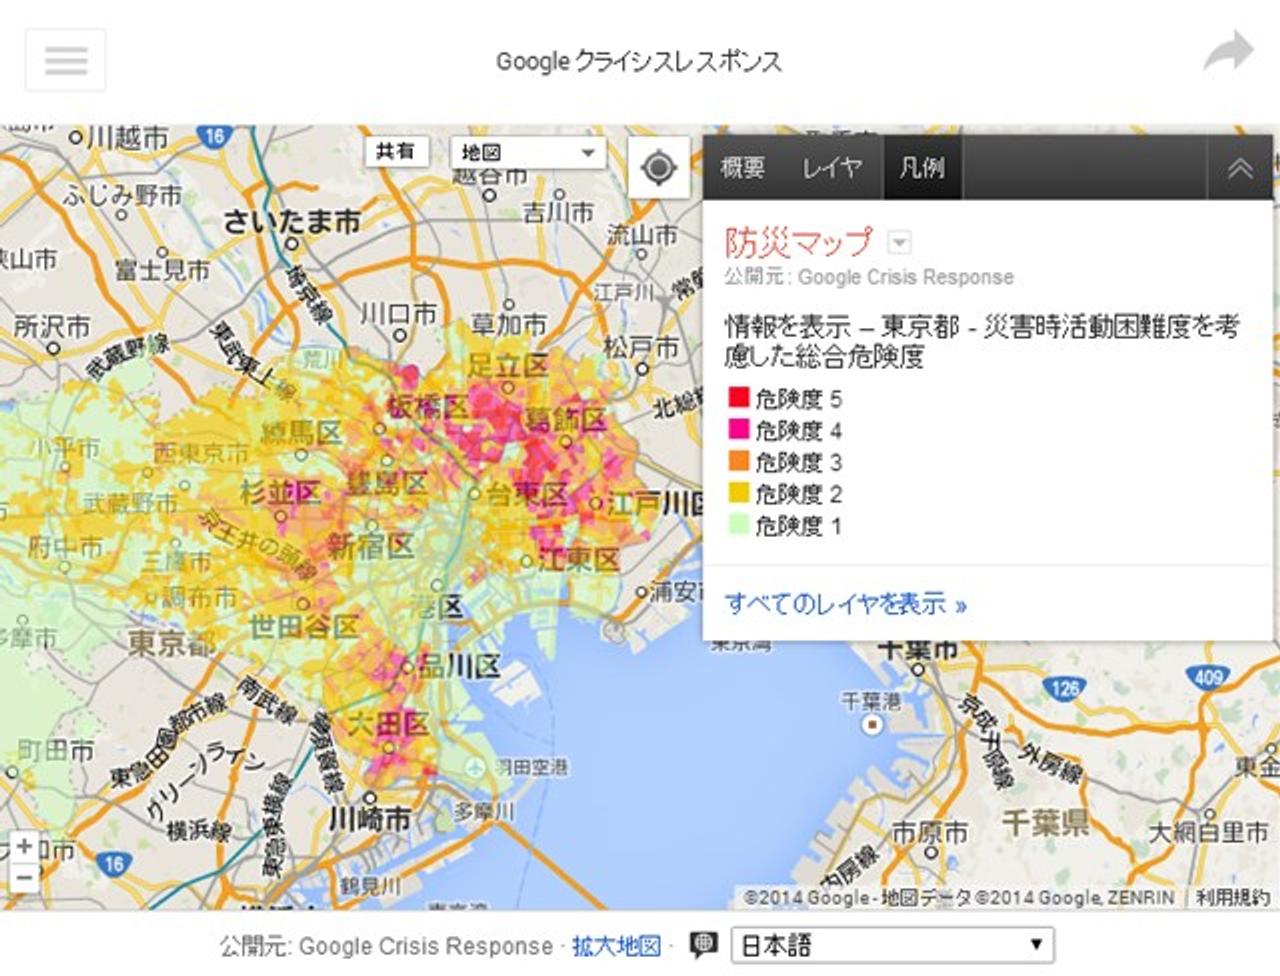This screenshot has width=1280, height=976.
Task: Open すべてのレイヤを表示 link
Action: [x=846, y=604]
